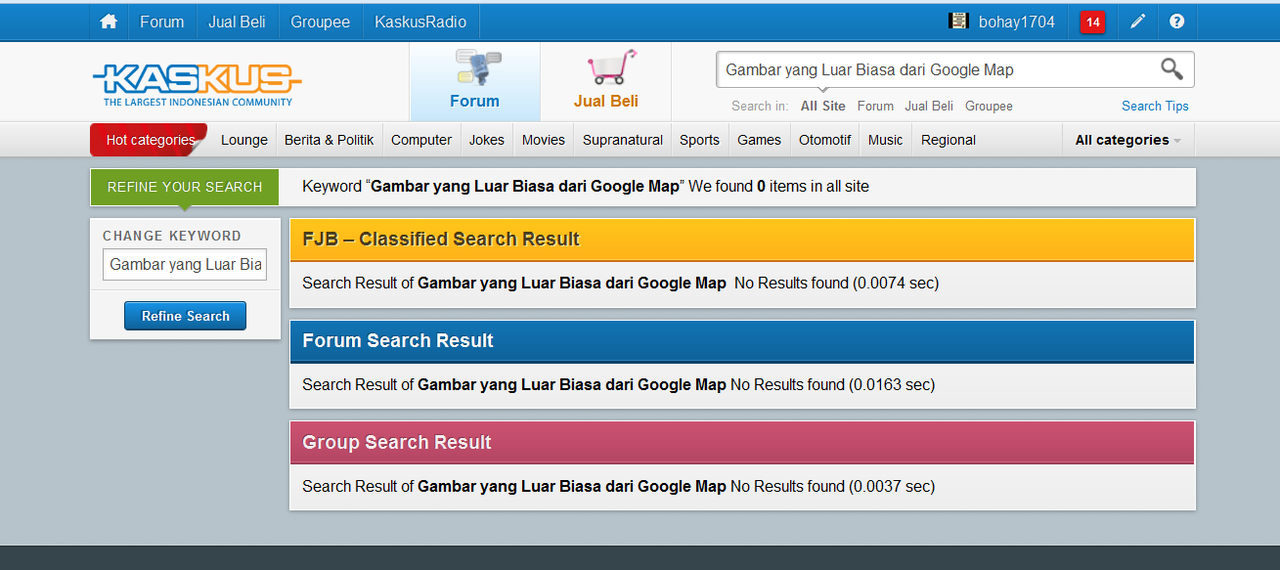Click 'No Results found (0.0037 sec)' text
1280x570 pixels.
tap(832, 486)
